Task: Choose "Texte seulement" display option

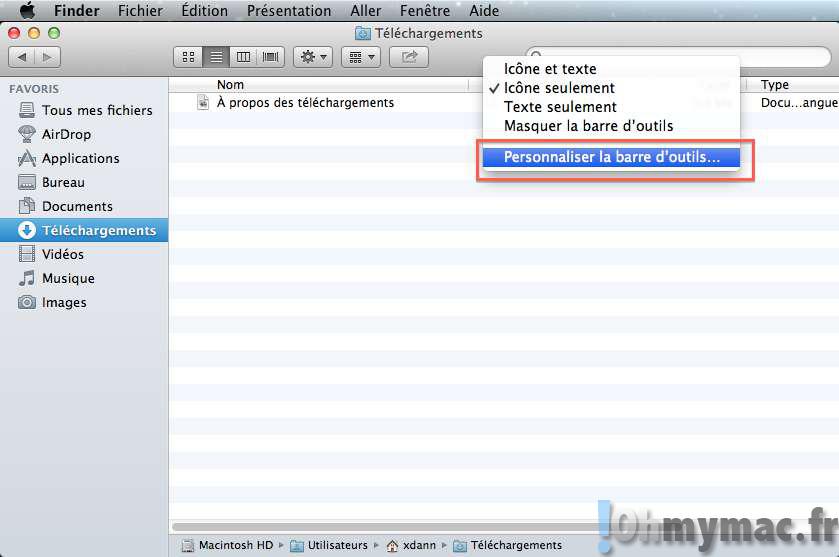Action: coord(560,107)
